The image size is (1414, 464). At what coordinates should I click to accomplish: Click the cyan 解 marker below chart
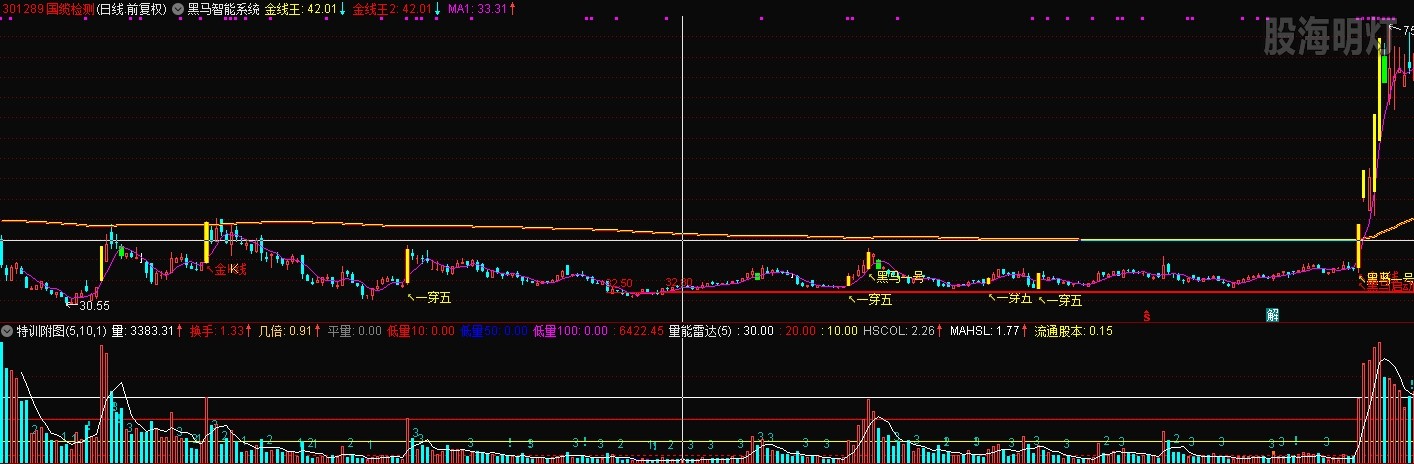(x=1273, y=315)
